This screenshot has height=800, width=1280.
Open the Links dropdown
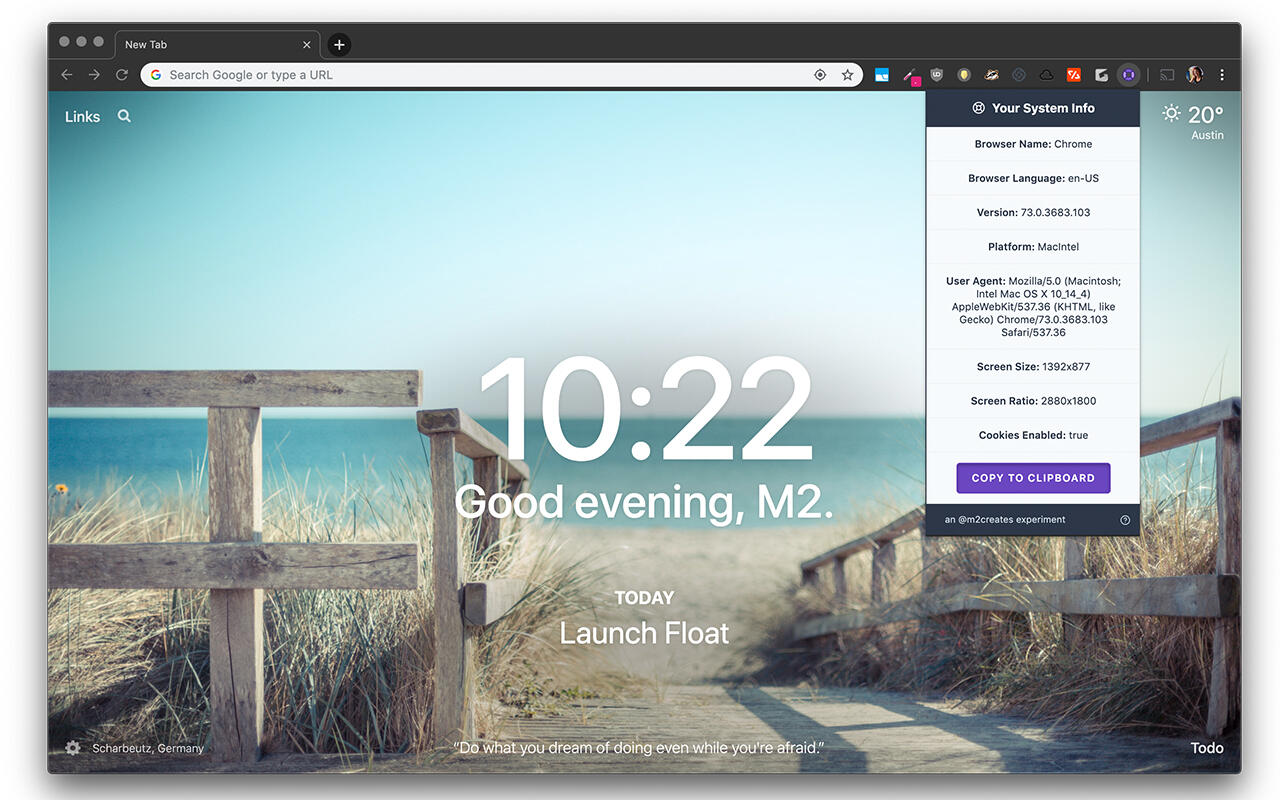[82, 116]
